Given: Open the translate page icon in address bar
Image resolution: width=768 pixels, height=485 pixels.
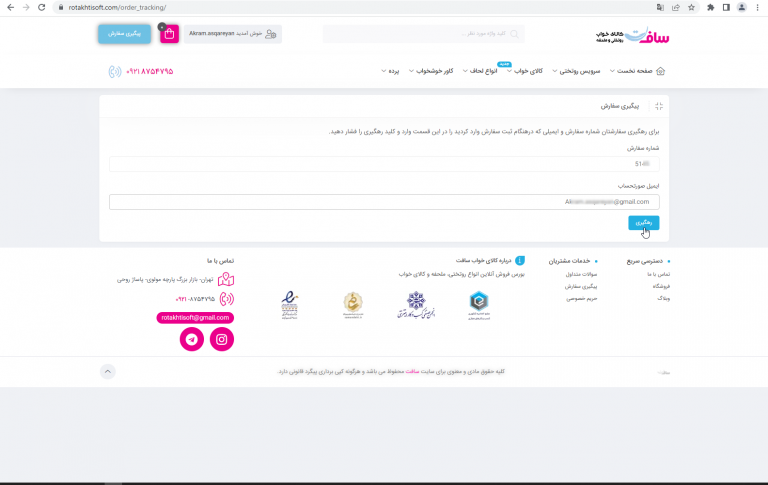Looking at the screenshot, I should pyautogui.click(x=660, y=7).
